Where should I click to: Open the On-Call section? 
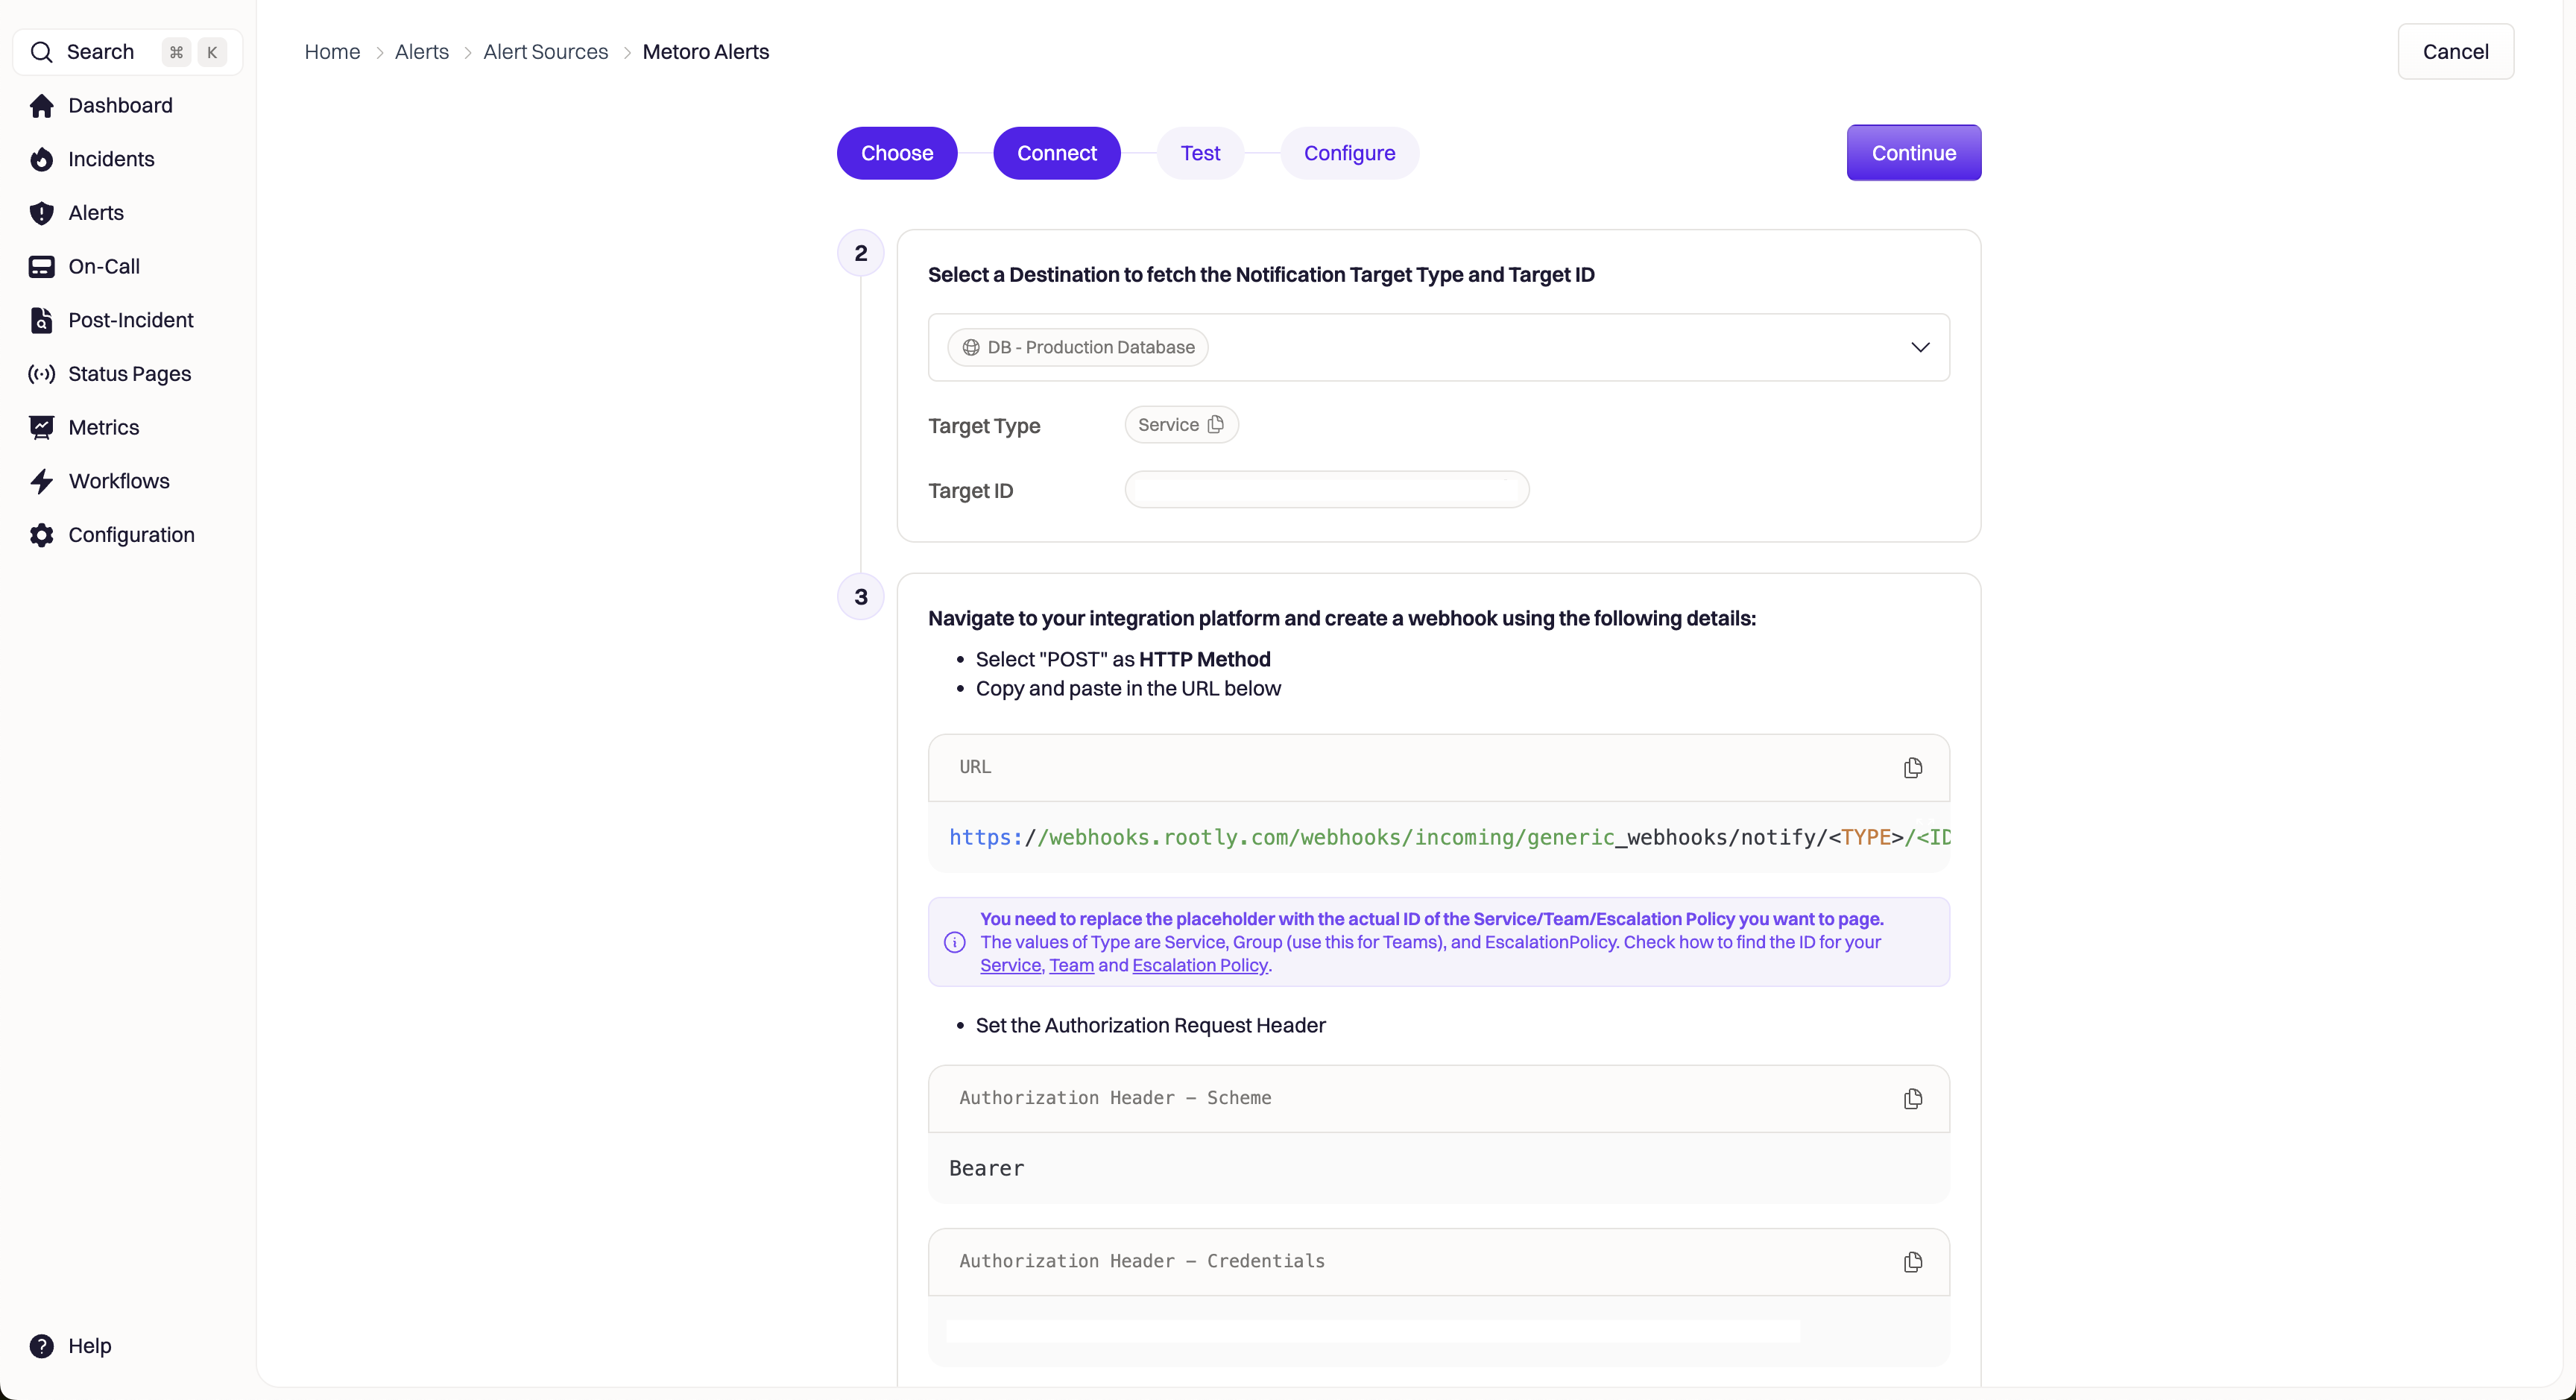[103, 267]
